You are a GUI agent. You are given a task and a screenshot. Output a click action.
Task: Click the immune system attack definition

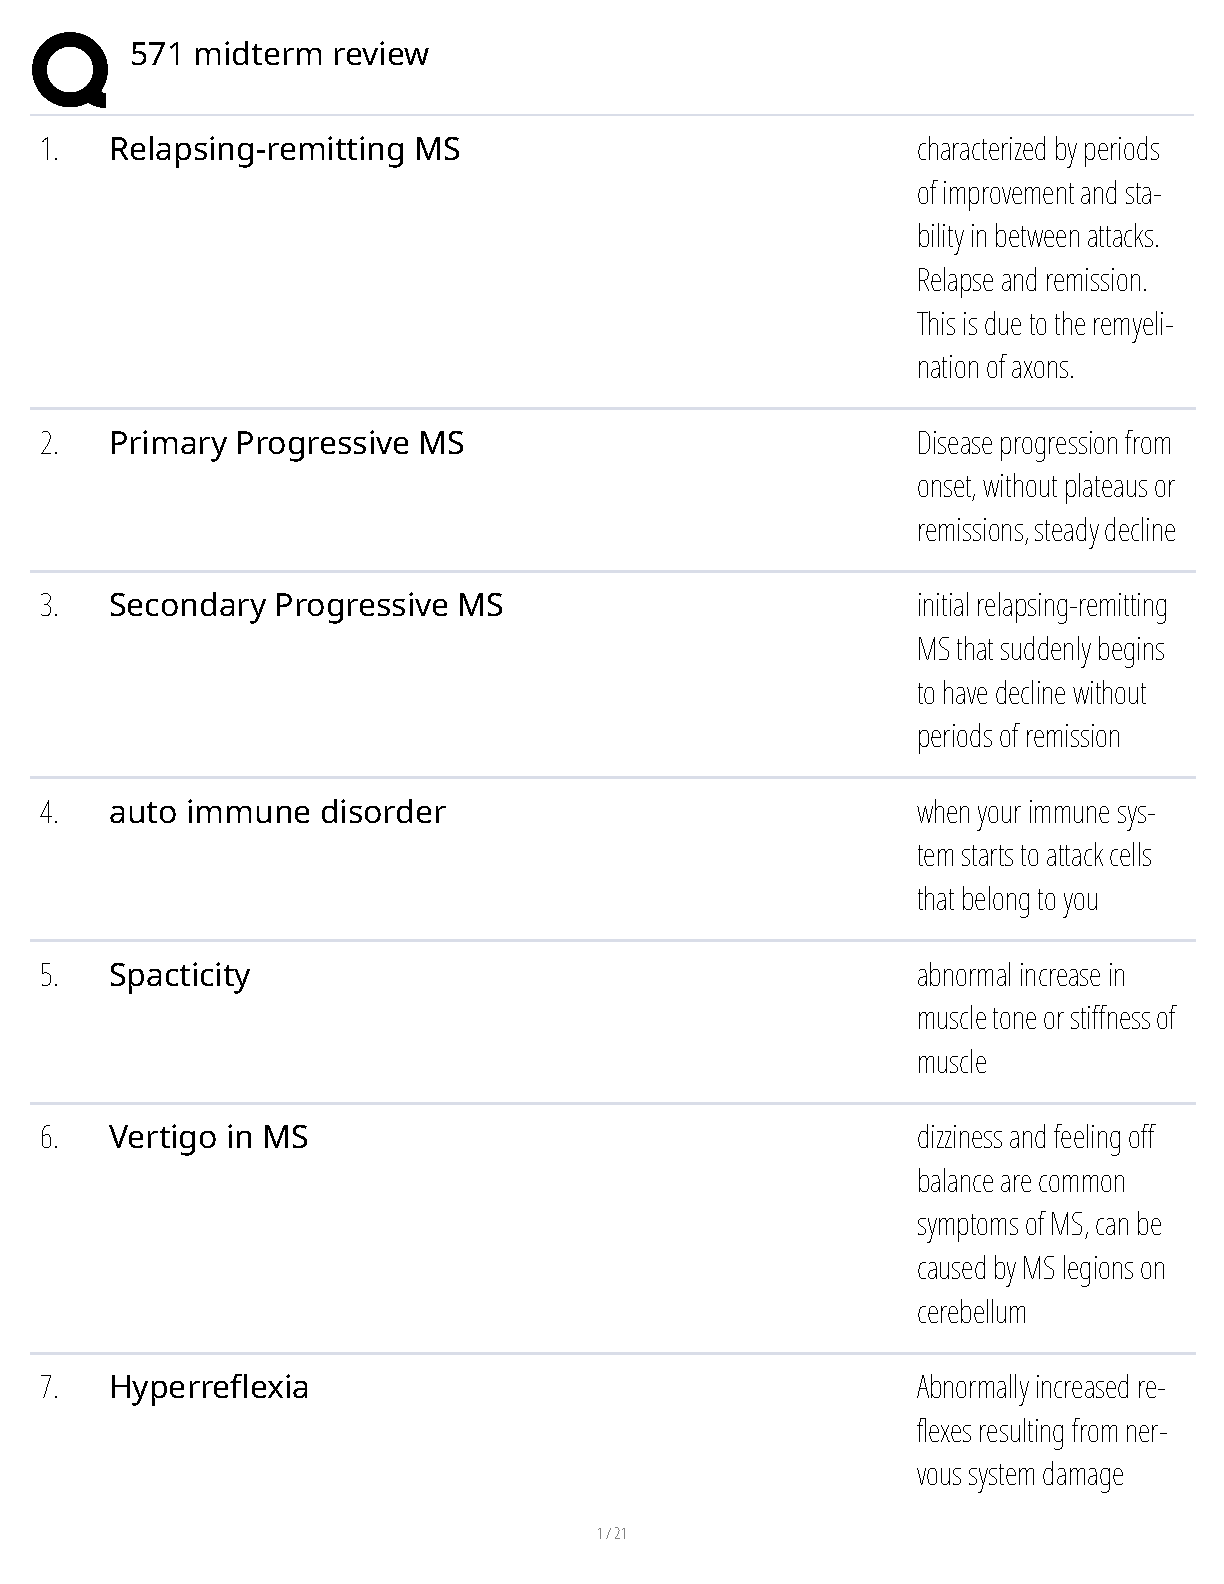(1035, 856)
